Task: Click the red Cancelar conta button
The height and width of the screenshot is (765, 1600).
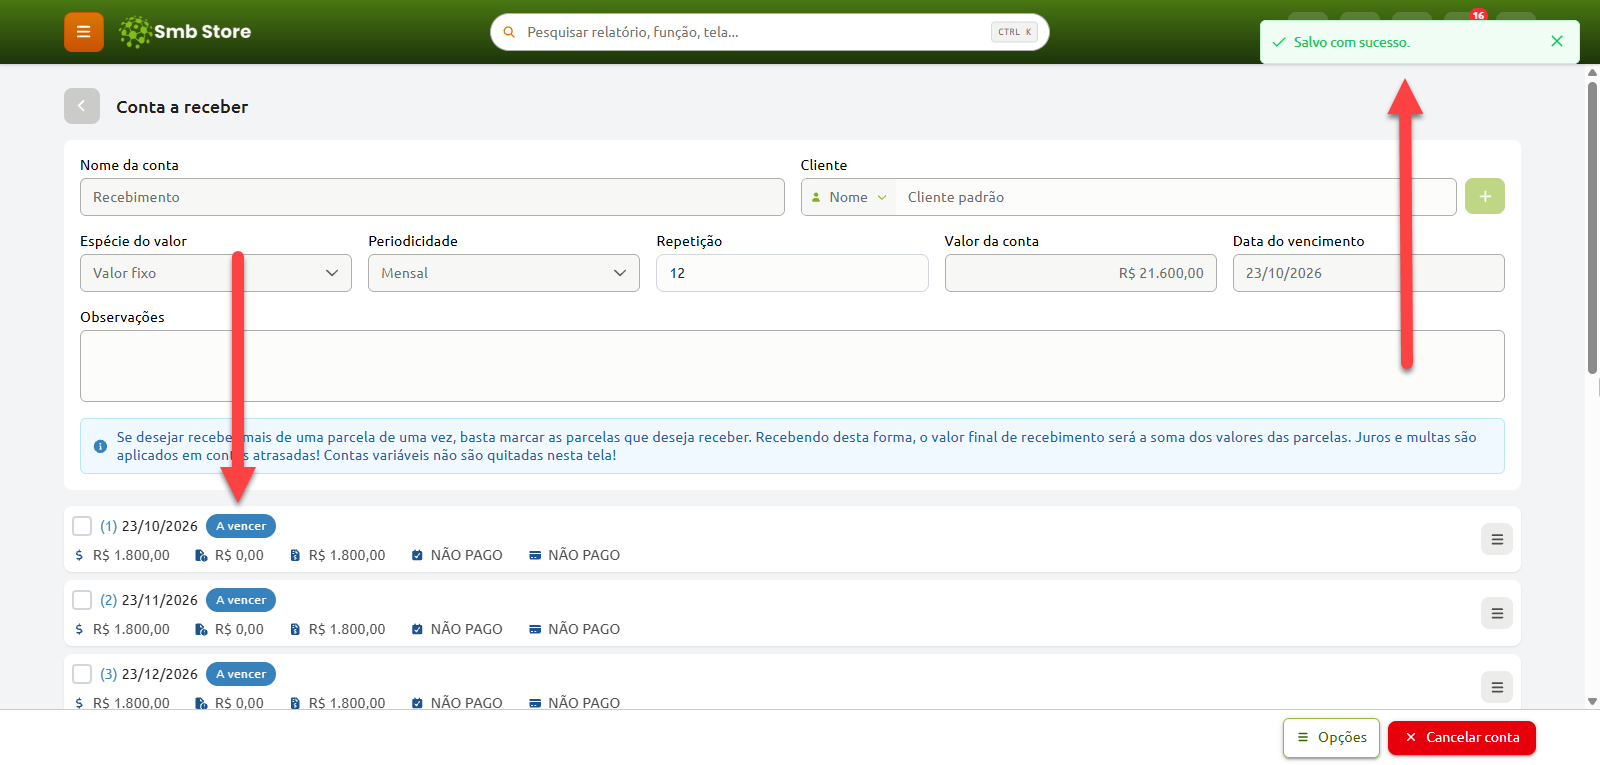Action: pyautogui.click(x=1462, y=738)
